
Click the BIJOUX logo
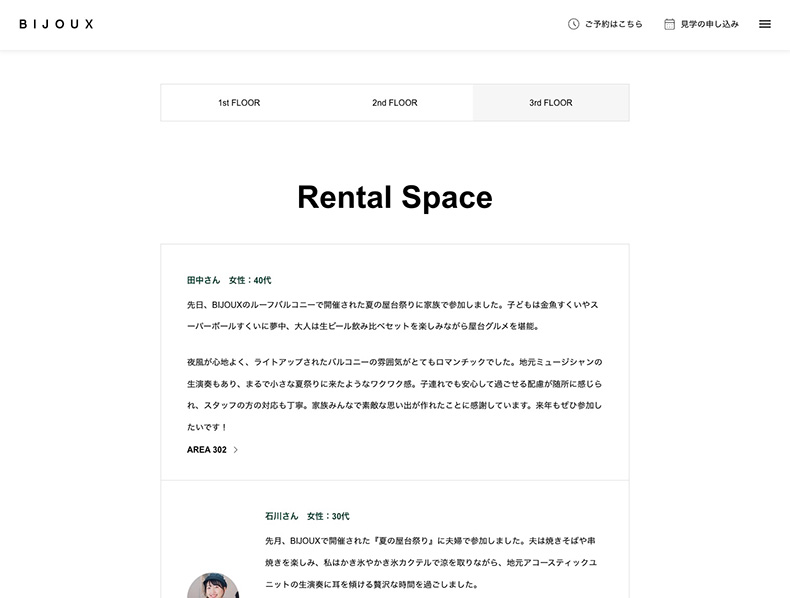56,24
